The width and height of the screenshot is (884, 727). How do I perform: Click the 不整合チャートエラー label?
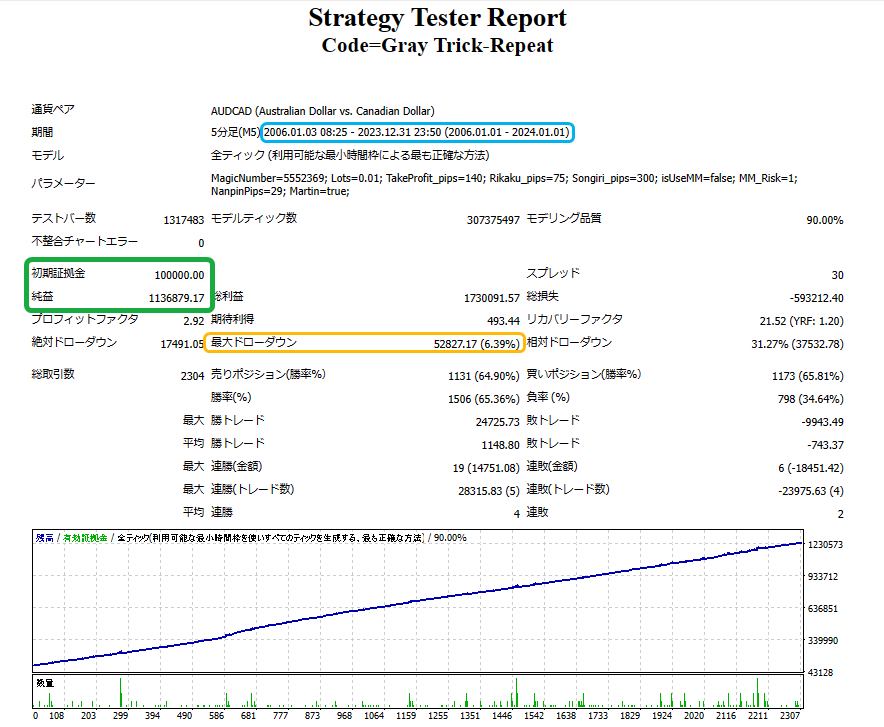coord(85,241)
